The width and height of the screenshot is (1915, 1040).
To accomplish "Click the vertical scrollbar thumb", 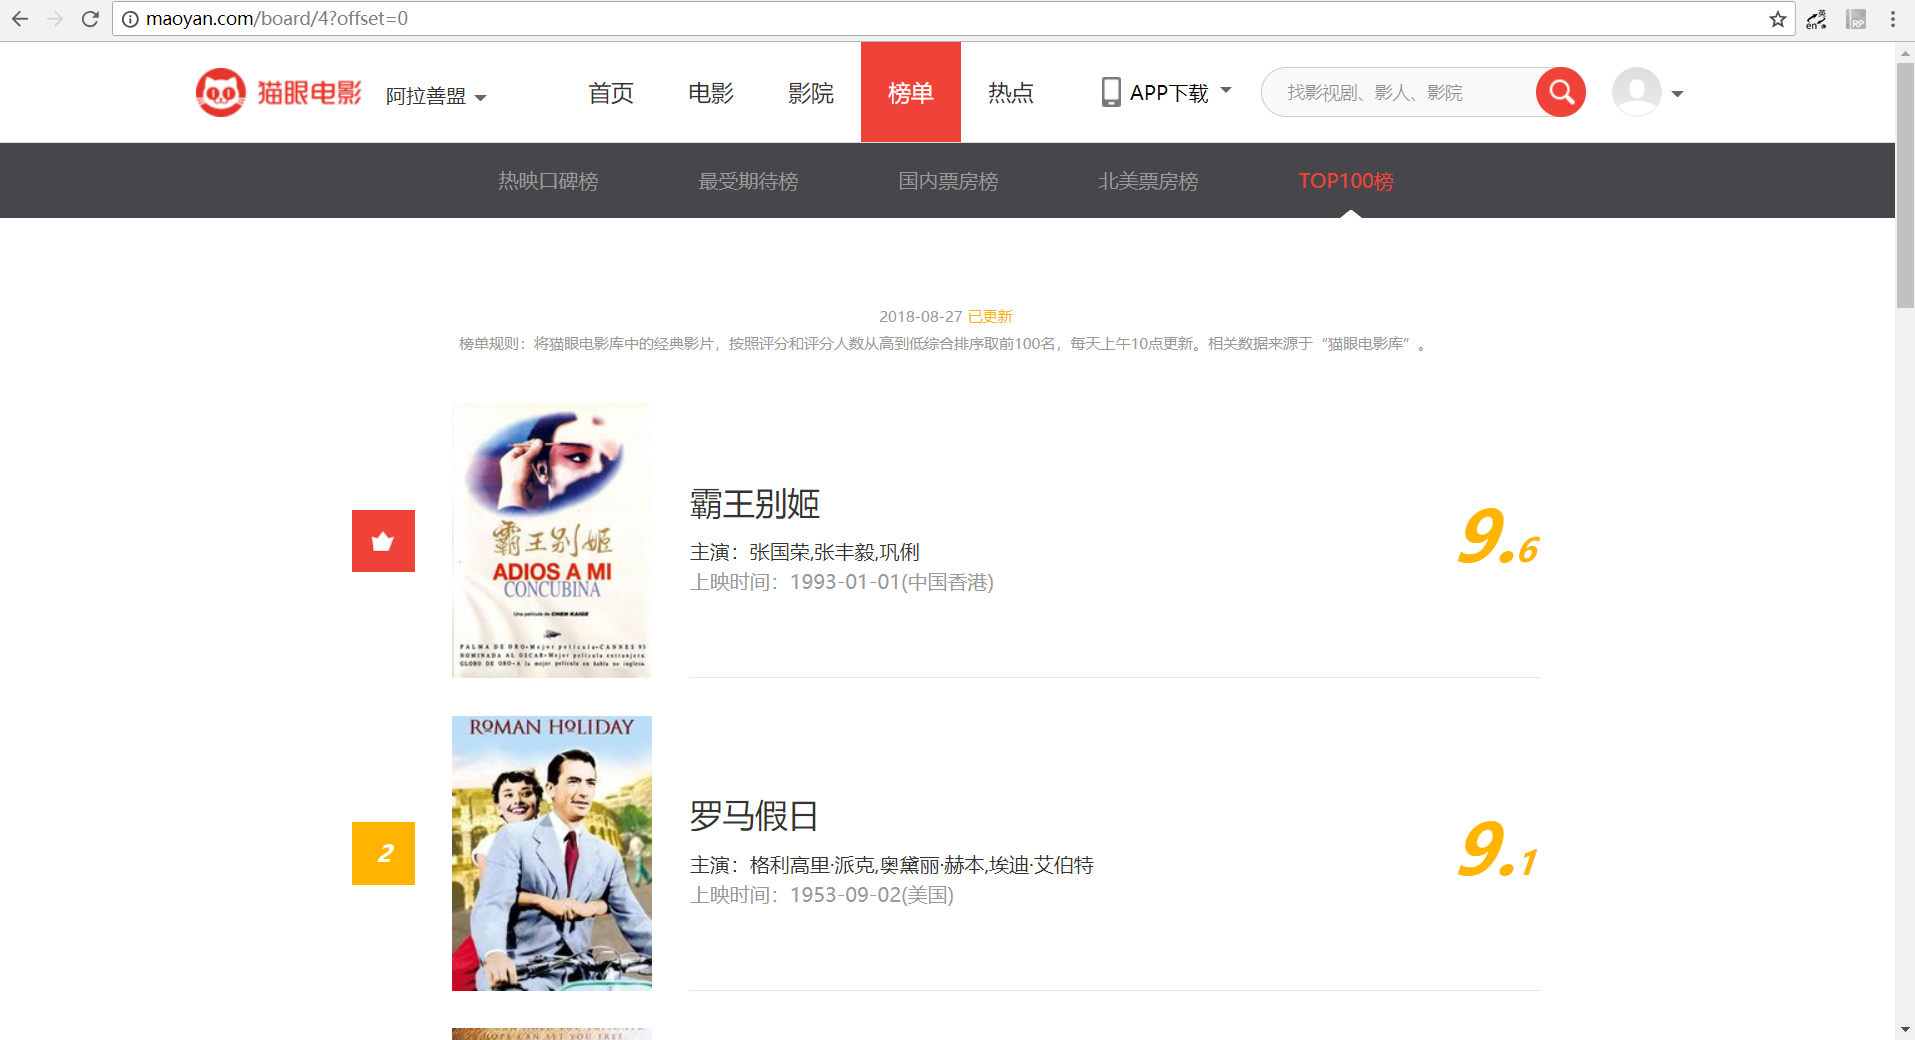I will click(x=1905, y=185).
